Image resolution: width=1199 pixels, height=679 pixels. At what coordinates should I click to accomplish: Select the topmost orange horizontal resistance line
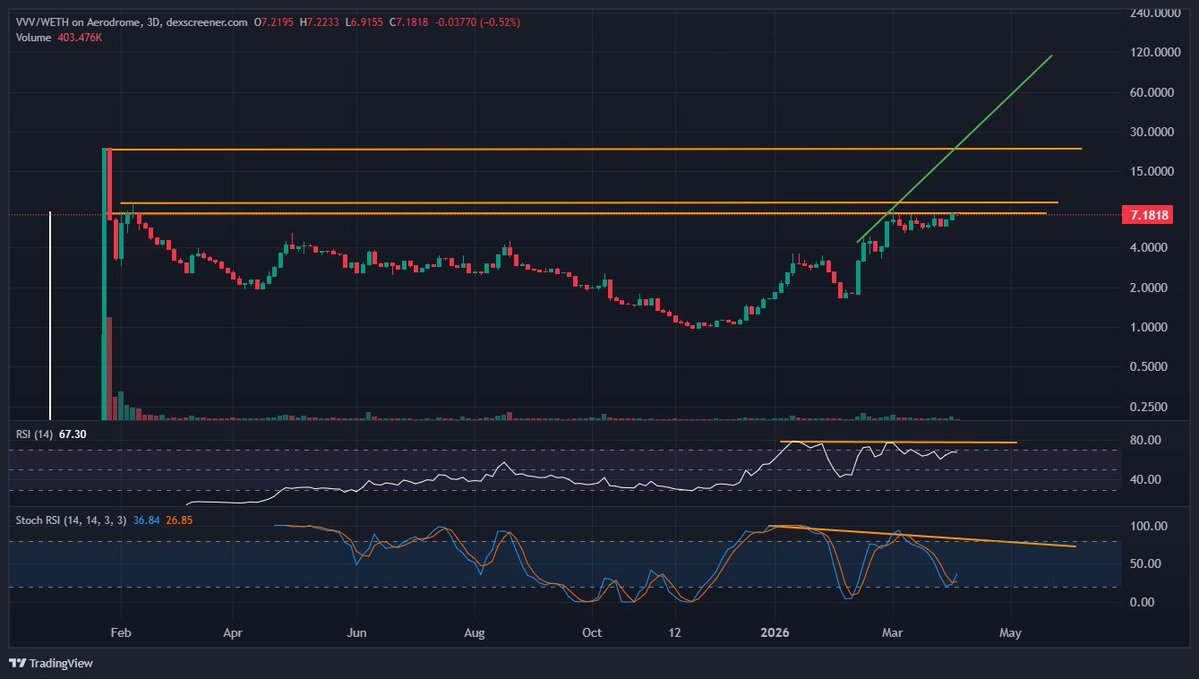[600, 149]
